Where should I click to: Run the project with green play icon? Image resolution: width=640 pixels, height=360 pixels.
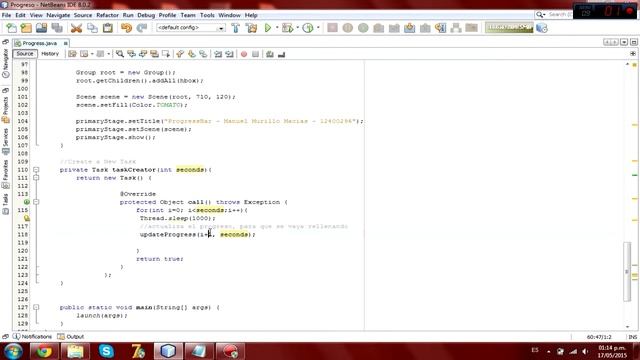(x=268, y=28)
